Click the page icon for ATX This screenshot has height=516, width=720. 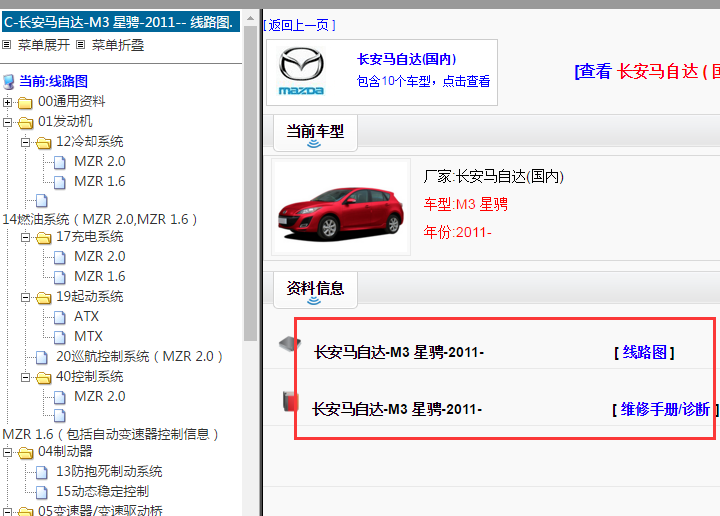(60, 317)
